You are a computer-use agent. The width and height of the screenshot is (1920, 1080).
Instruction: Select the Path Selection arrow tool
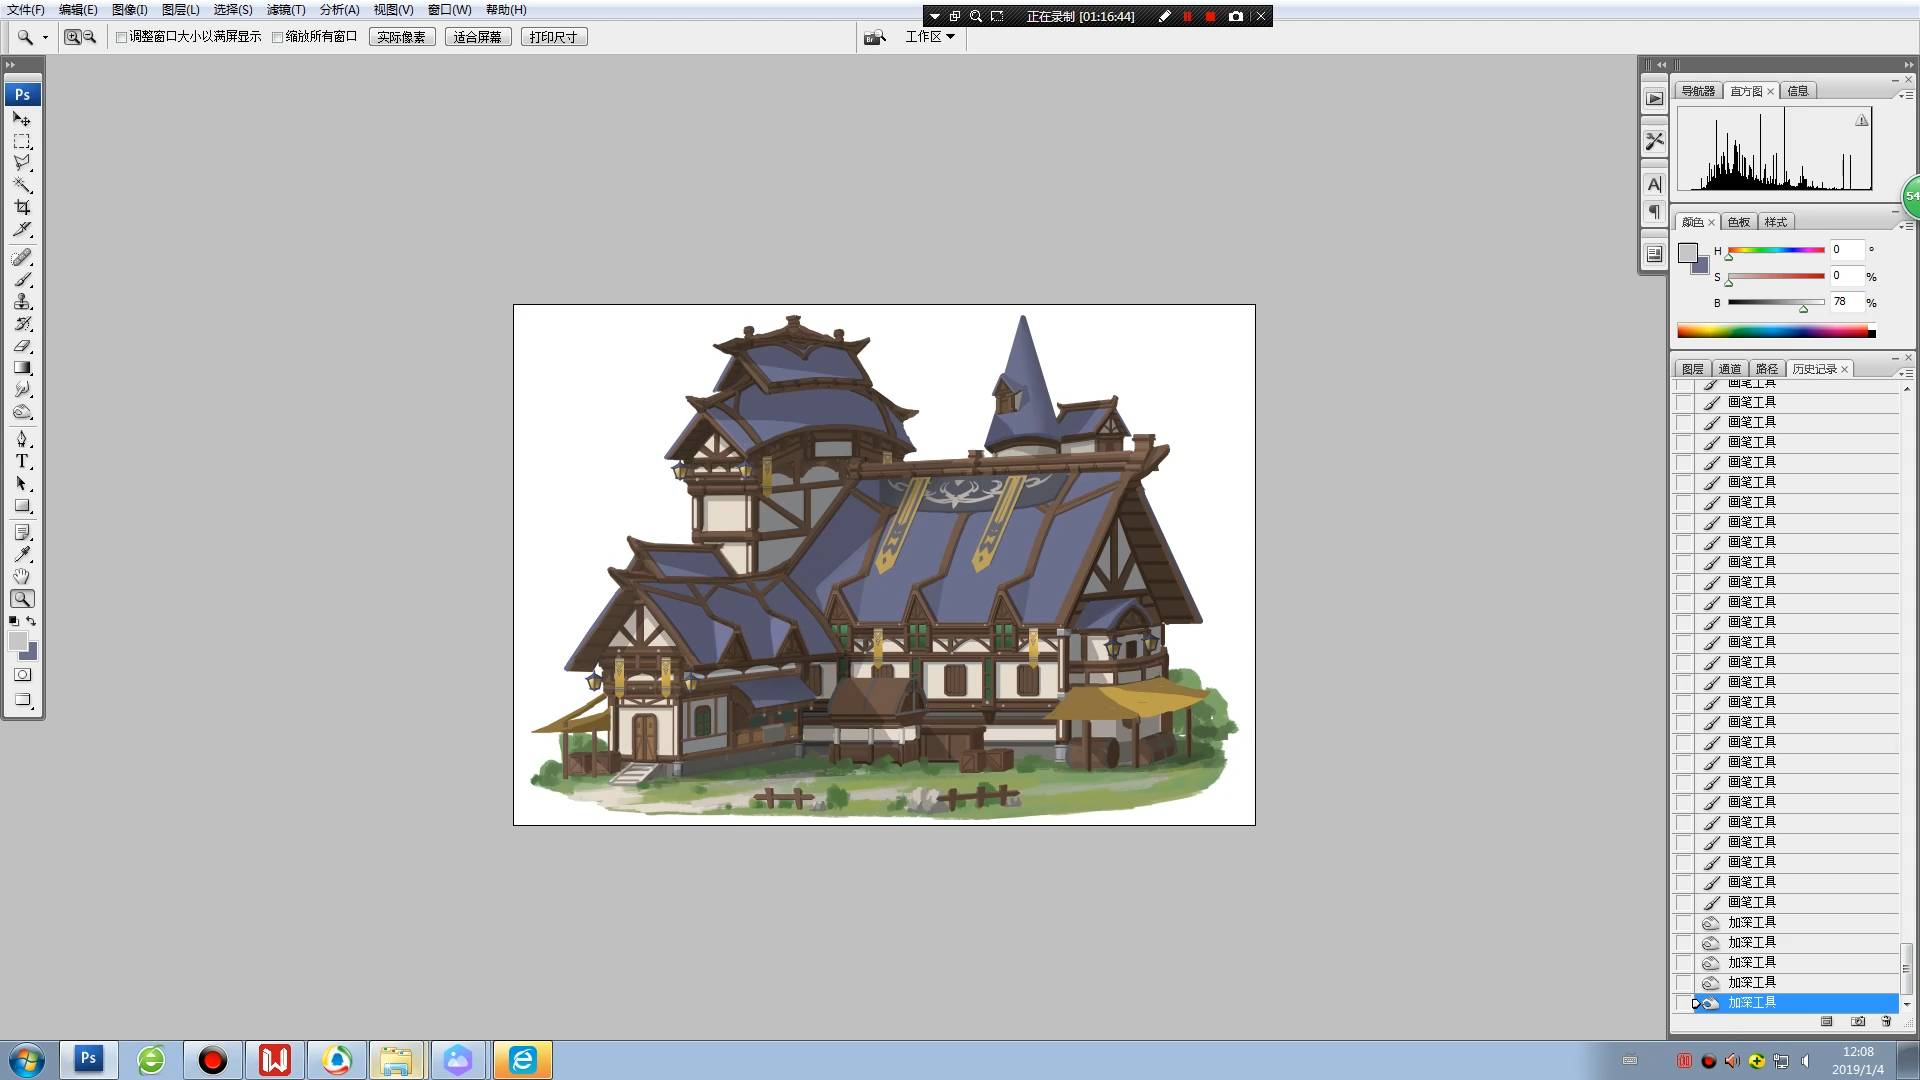click(22, 483)
